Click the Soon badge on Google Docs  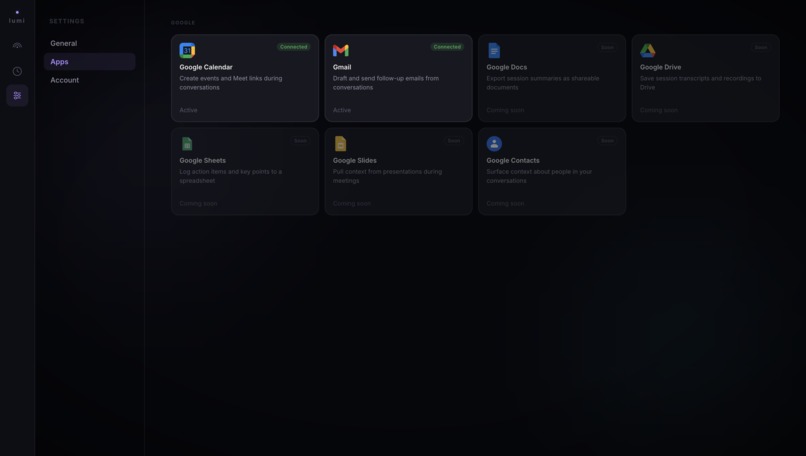coord(607,47)
